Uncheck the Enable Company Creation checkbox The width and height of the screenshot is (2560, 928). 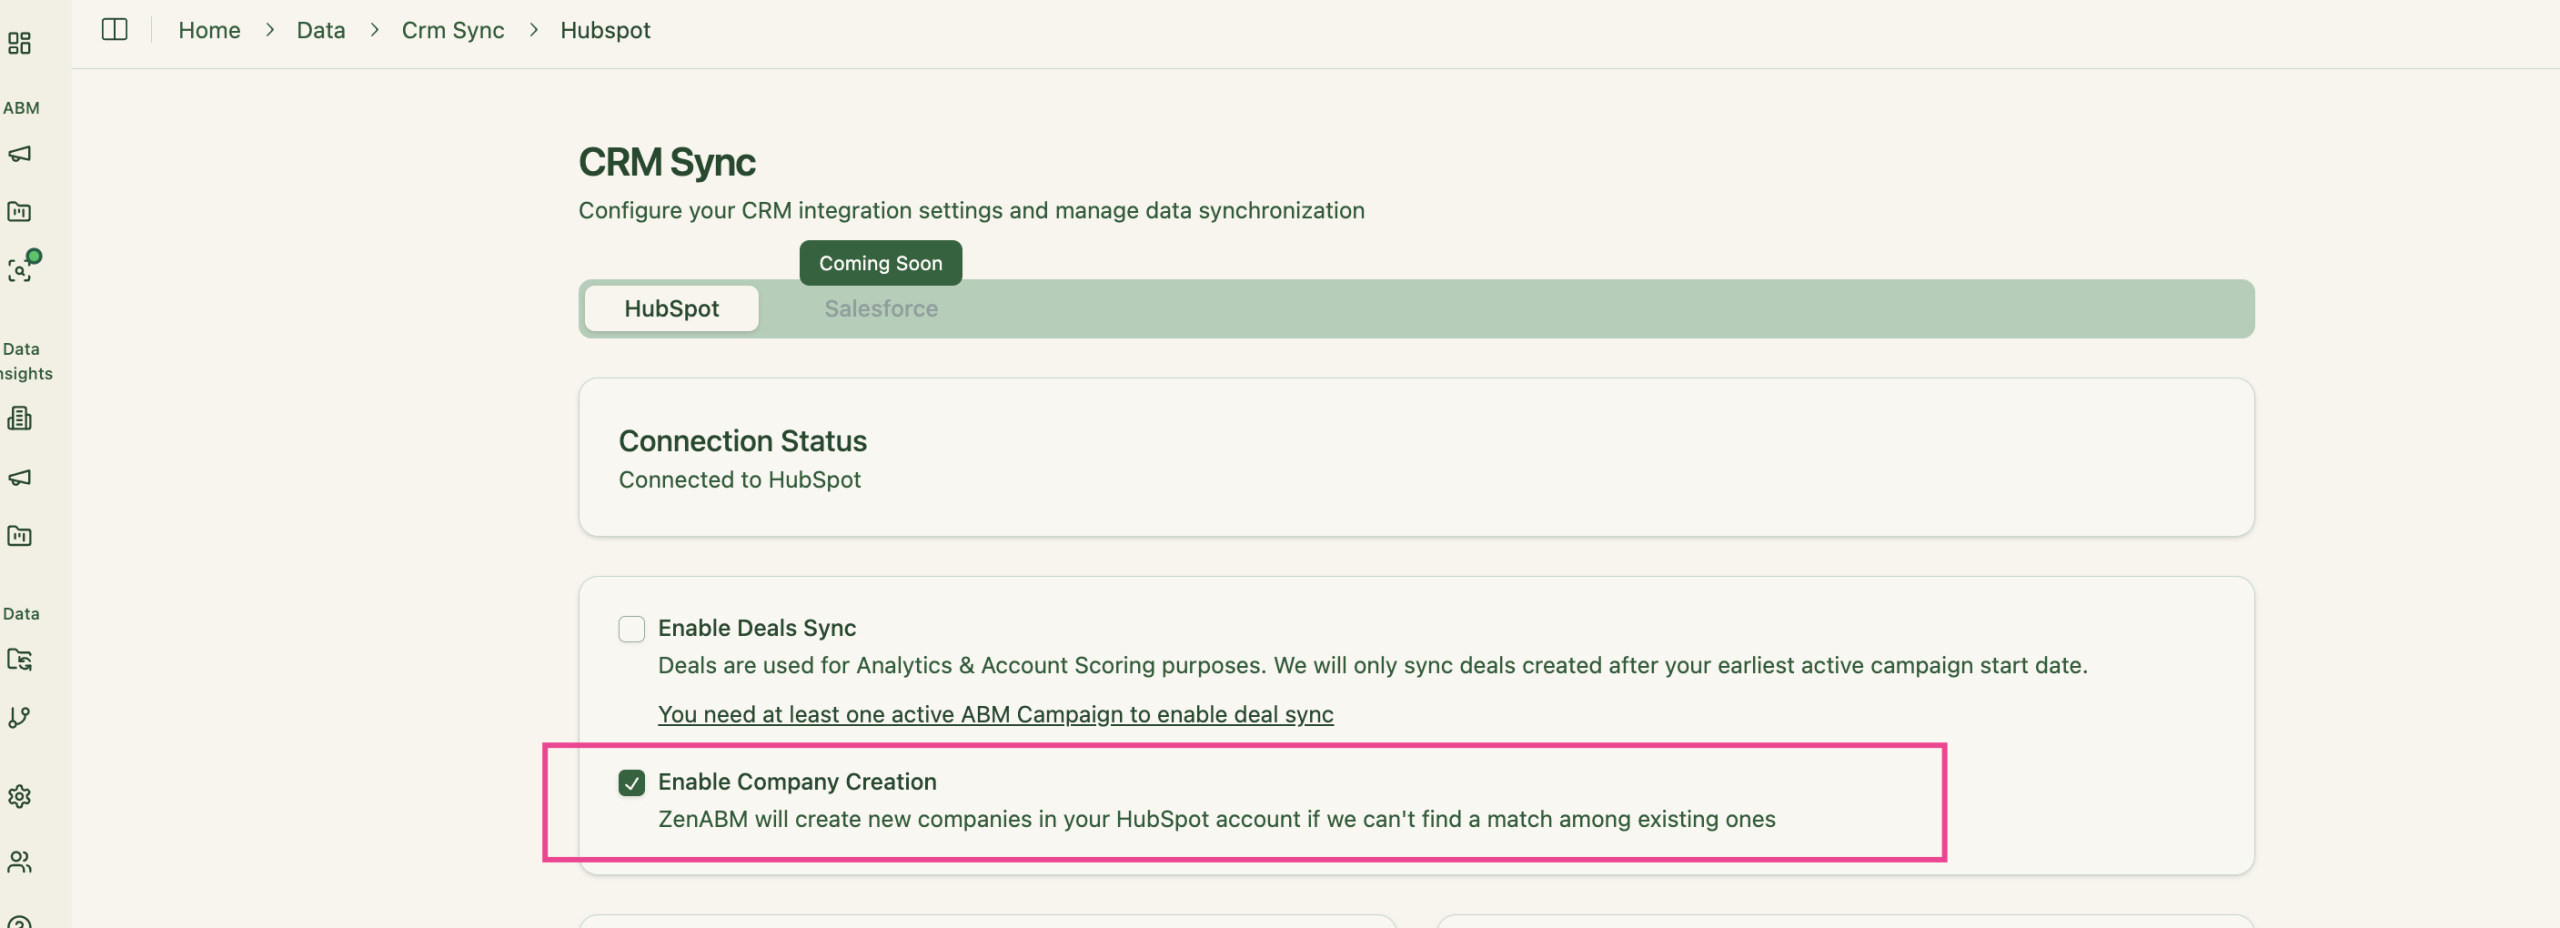click(x=631, y=783)
